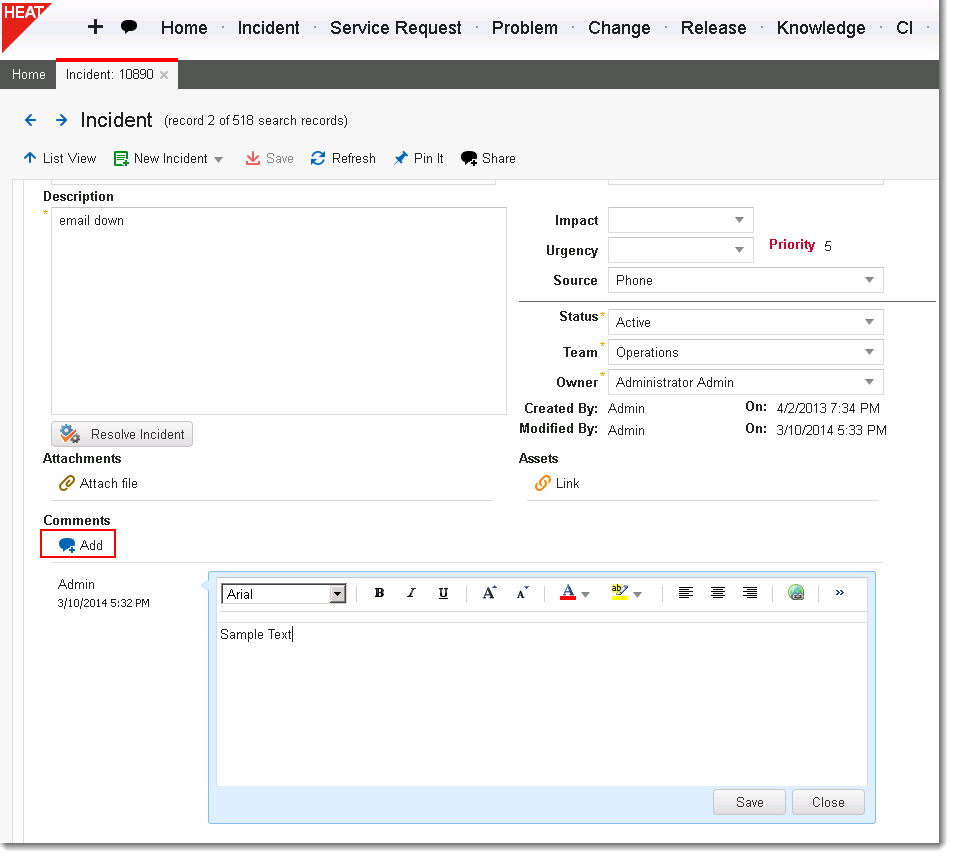954x858 pixels.
Task: Close the Incident: 10890 tab
Action: pyautogui.click(x=164, y=75)
